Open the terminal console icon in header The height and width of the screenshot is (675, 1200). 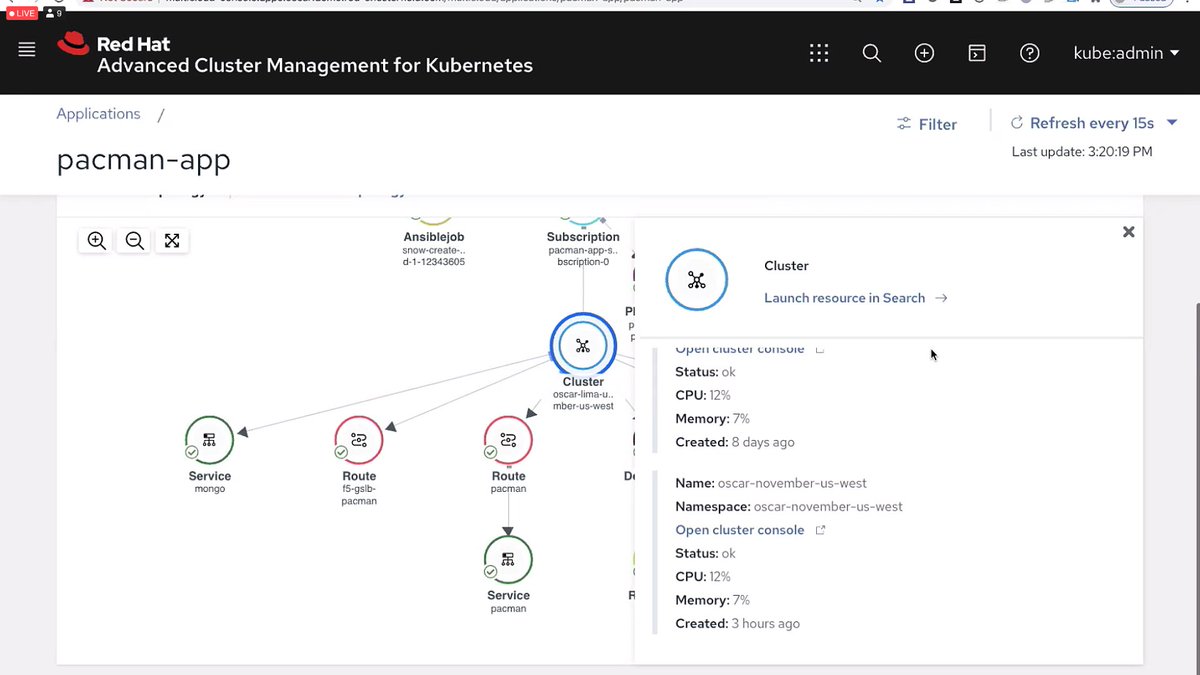click(977, 53)
